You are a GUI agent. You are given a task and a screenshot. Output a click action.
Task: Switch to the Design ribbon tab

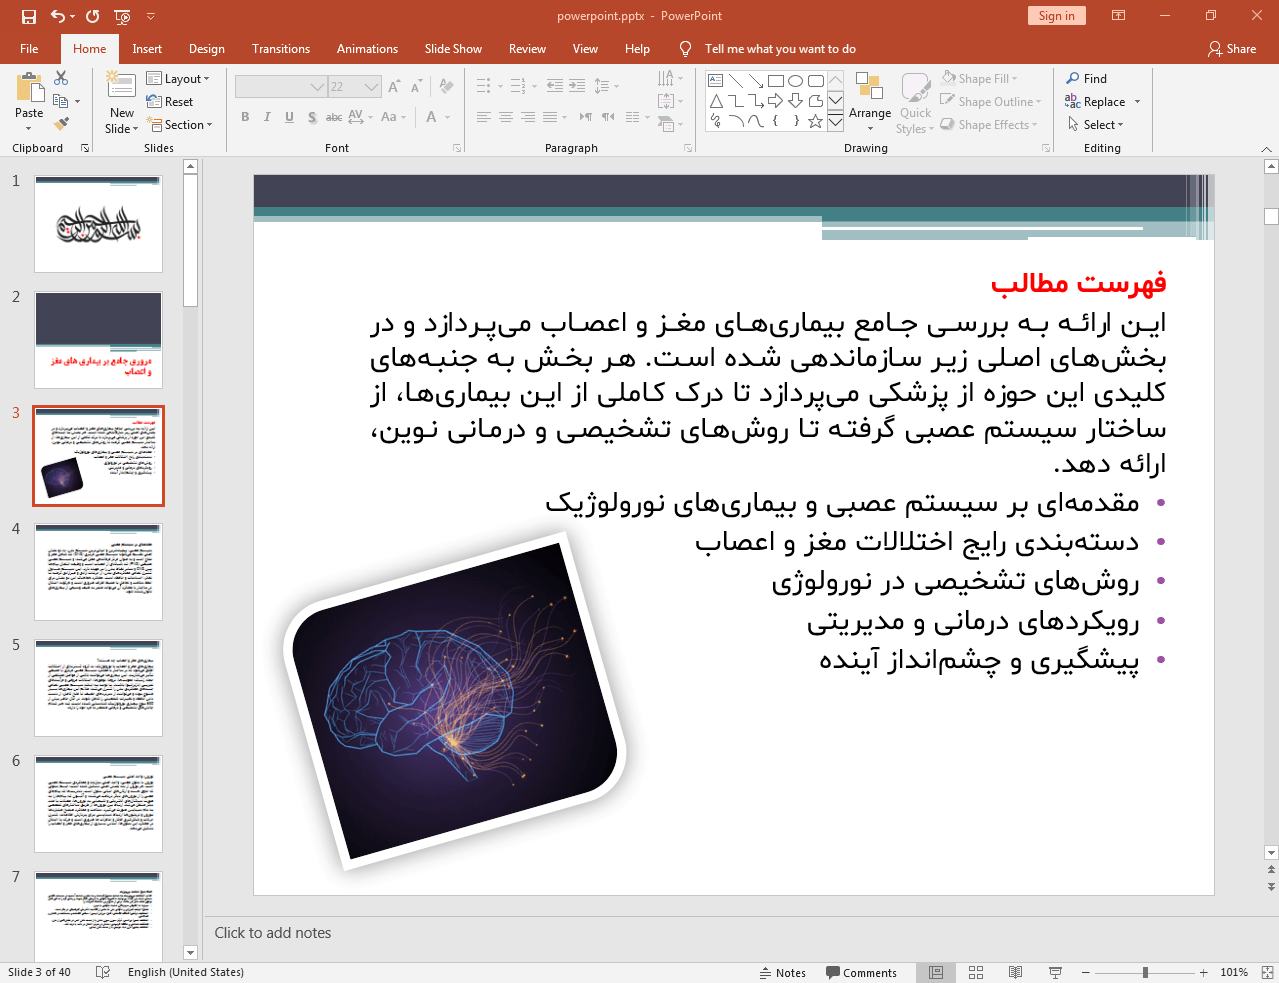pyautogui.click(x=206, y=48)
